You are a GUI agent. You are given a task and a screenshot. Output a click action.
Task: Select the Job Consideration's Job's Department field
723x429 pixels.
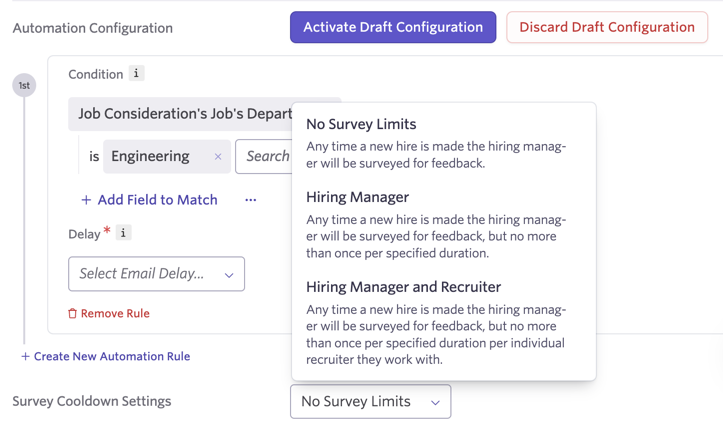[x=180, y=114]
